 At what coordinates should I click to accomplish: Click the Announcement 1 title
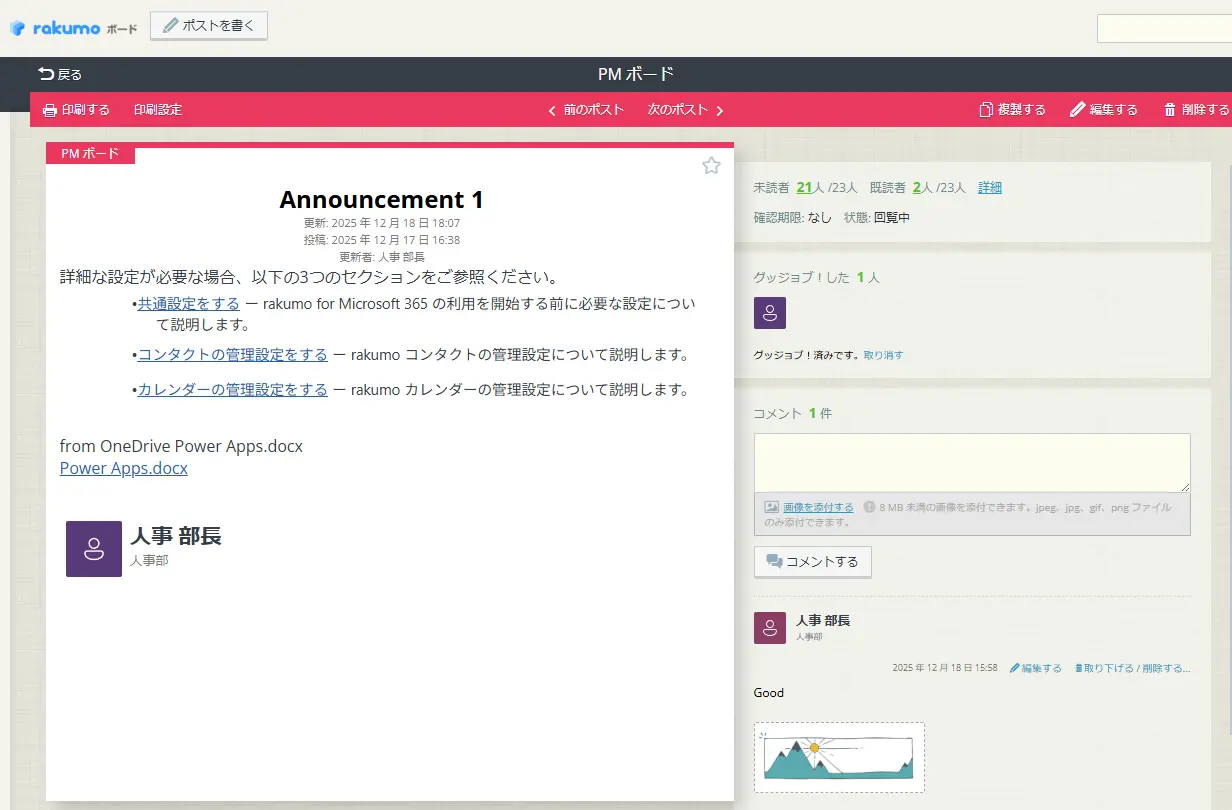pos(382,199)
